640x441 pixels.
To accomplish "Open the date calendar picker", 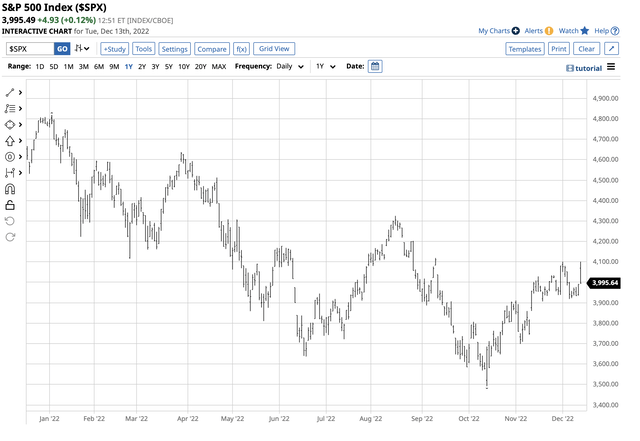I will (x=375, y=67).
